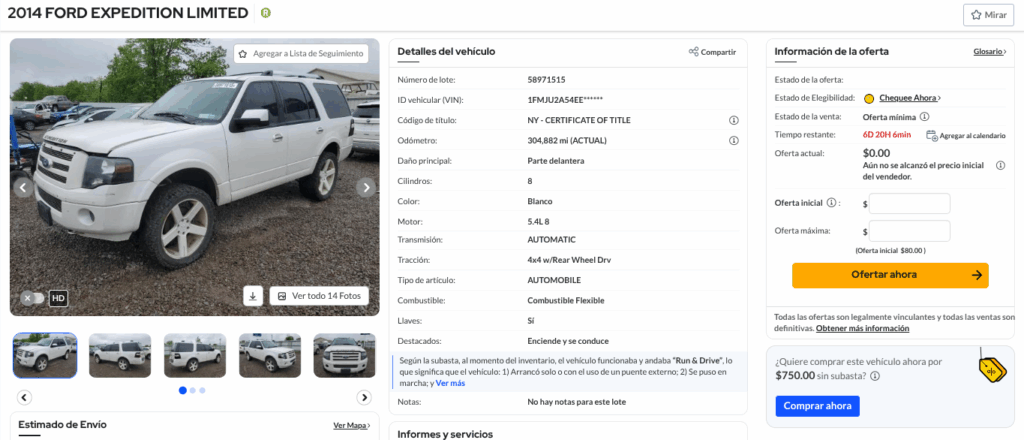Click info icon next to Oferta inicial
1024x440 pixels.
coord(831,203)
